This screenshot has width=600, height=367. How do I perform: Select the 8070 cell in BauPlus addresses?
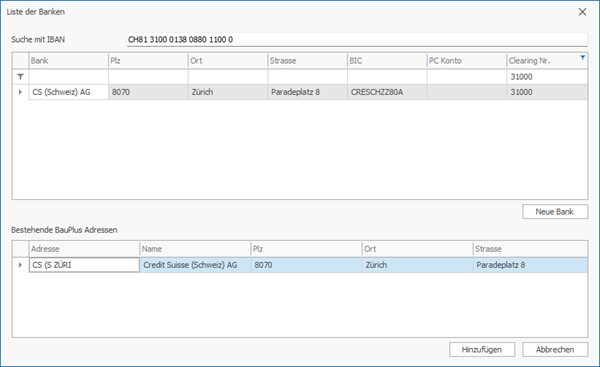306,265
